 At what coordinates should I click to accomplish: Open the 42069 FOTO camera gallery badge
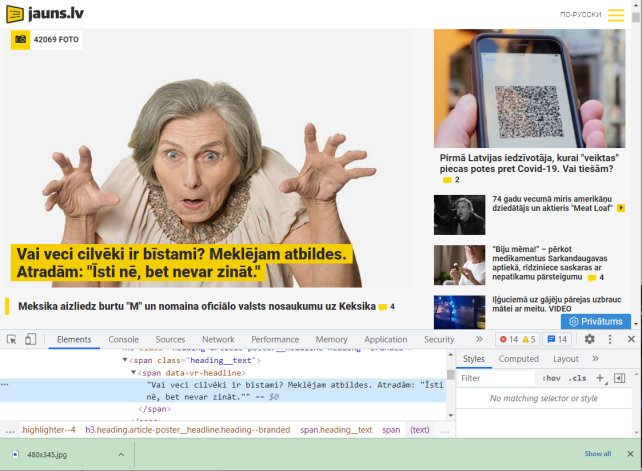point(45,39)
